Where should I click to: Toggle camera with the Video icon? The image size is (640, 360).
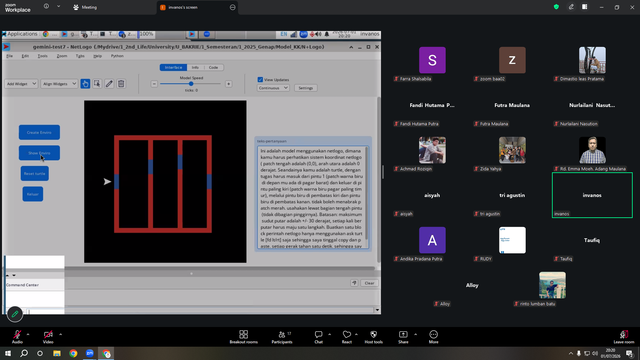click(x=48, y=335)
